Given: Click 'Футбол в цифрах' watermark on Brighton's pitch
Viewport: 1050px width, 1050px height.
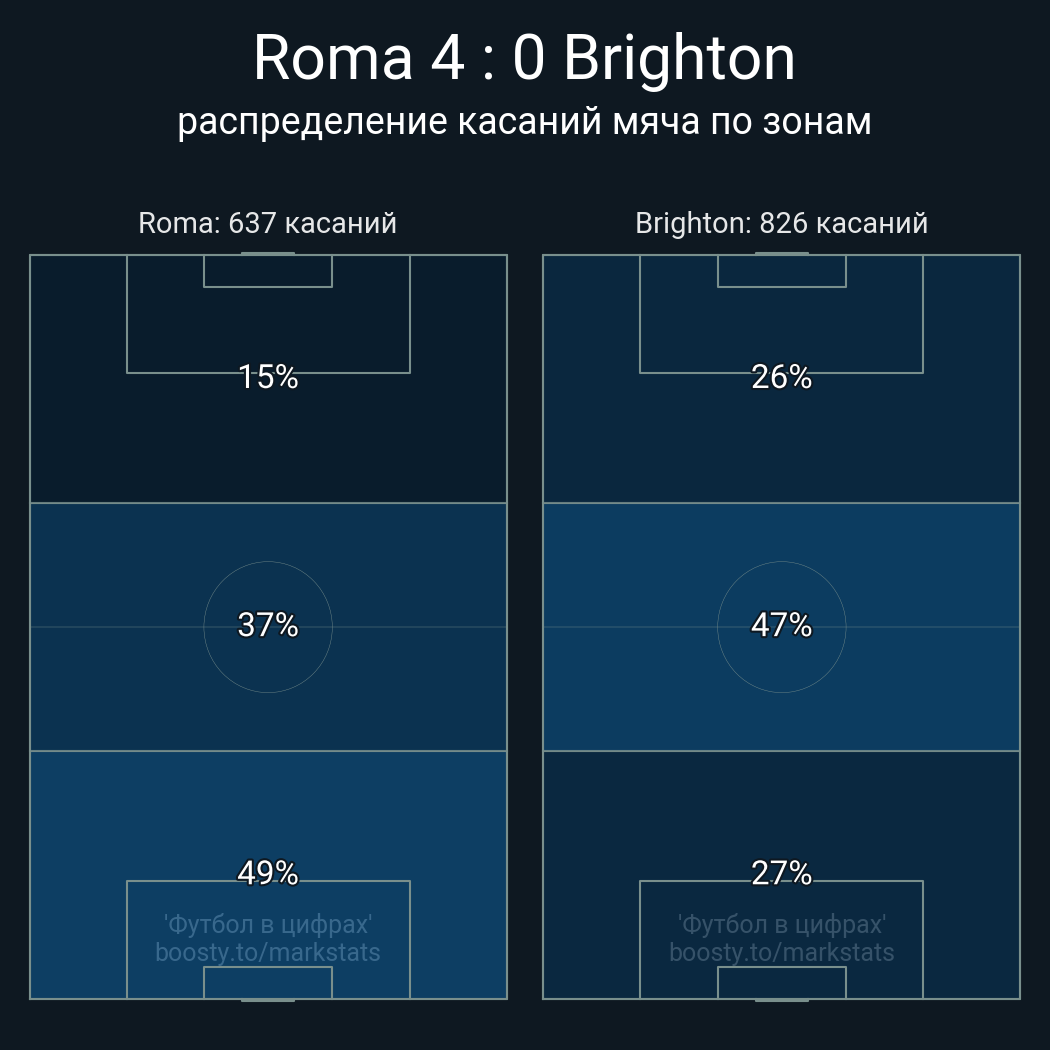Looking at the screenshot, I should 781,923.
